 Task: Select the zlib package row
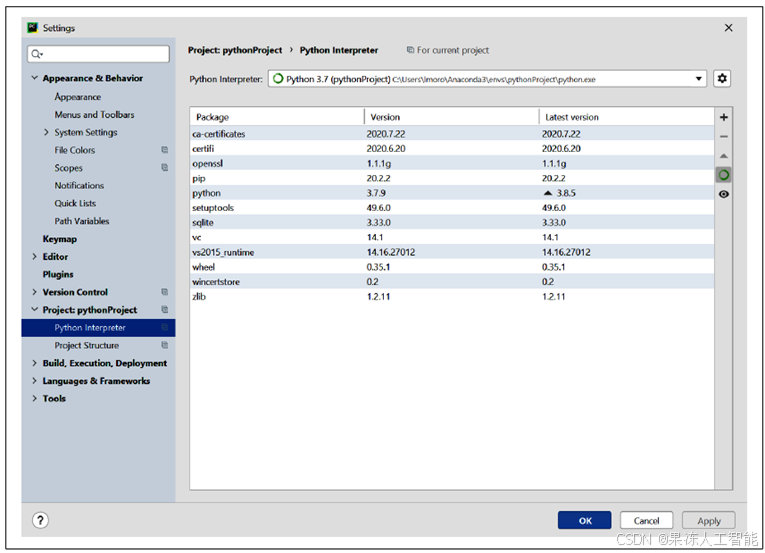452,296
